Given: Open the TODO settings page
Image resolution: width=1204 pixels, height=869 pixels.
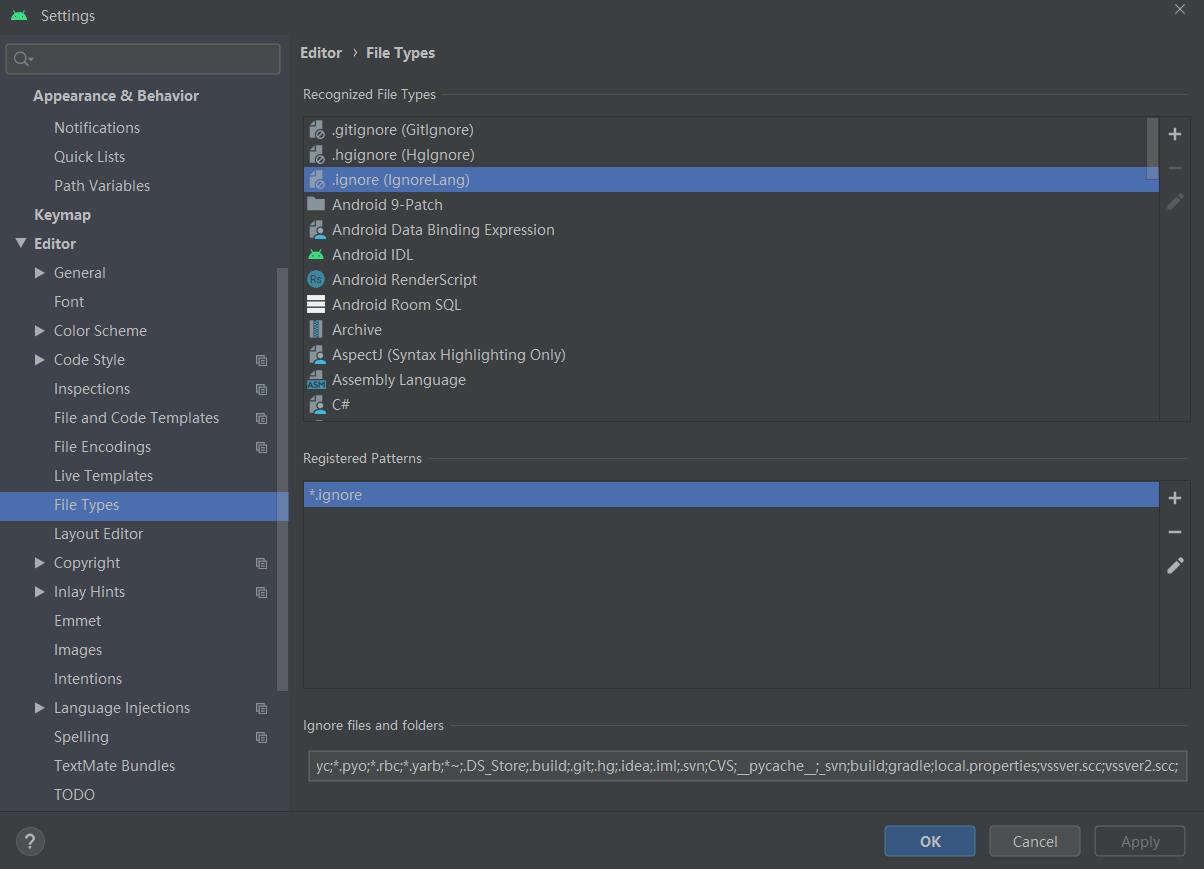Looking at the screenshot, I should [75, 794].
